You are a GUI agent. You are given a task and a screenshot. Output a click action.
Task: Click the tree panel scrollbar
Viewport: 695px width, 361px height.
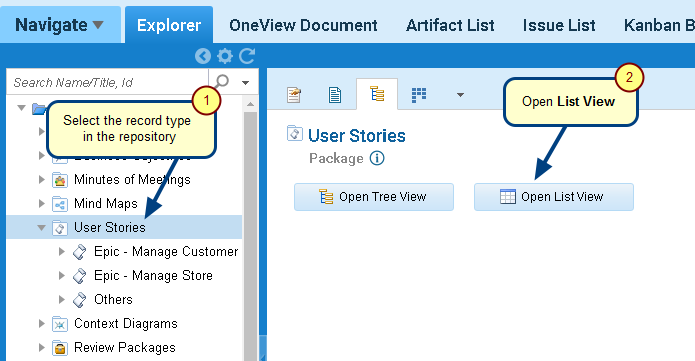coord(250,235)
